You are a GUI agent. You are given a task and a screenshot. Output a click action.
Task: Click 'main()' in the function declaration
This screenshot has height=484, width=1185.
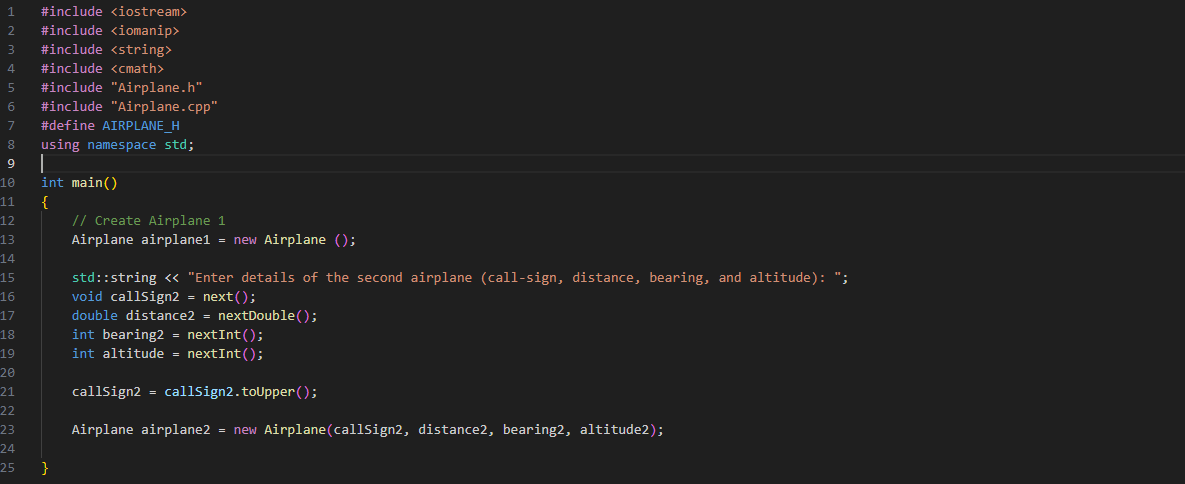point(94,182)
